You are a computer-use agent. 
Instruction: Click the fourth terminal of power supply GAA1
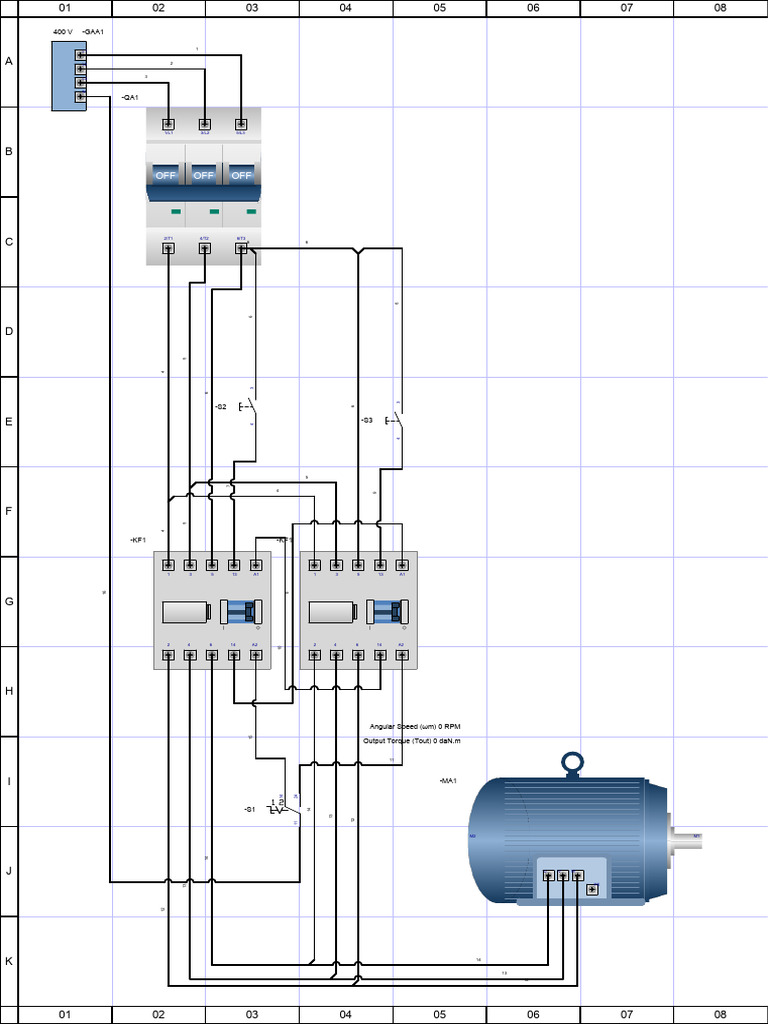[x=80, y=97]
